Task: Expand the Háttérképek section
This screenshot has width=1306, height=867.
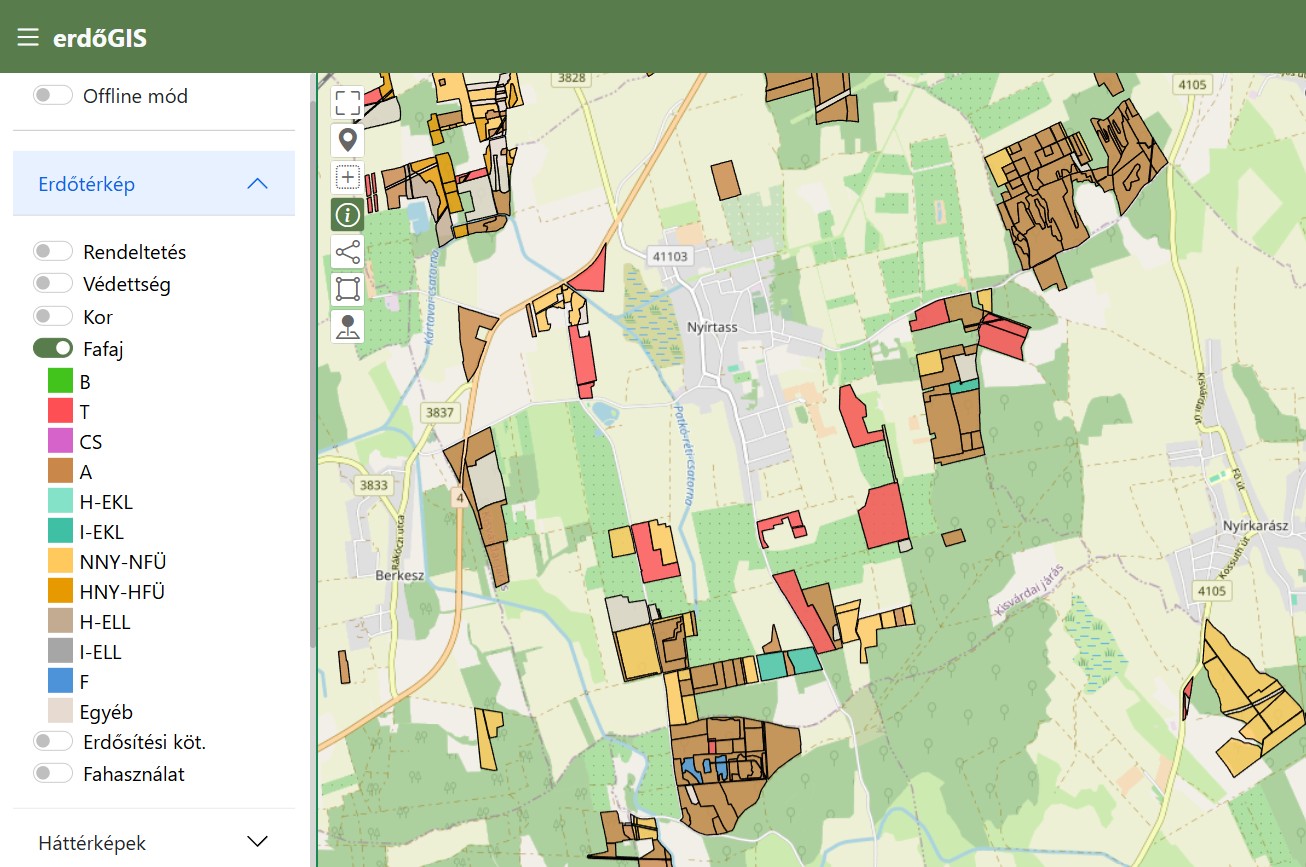Action: point(257,841)
